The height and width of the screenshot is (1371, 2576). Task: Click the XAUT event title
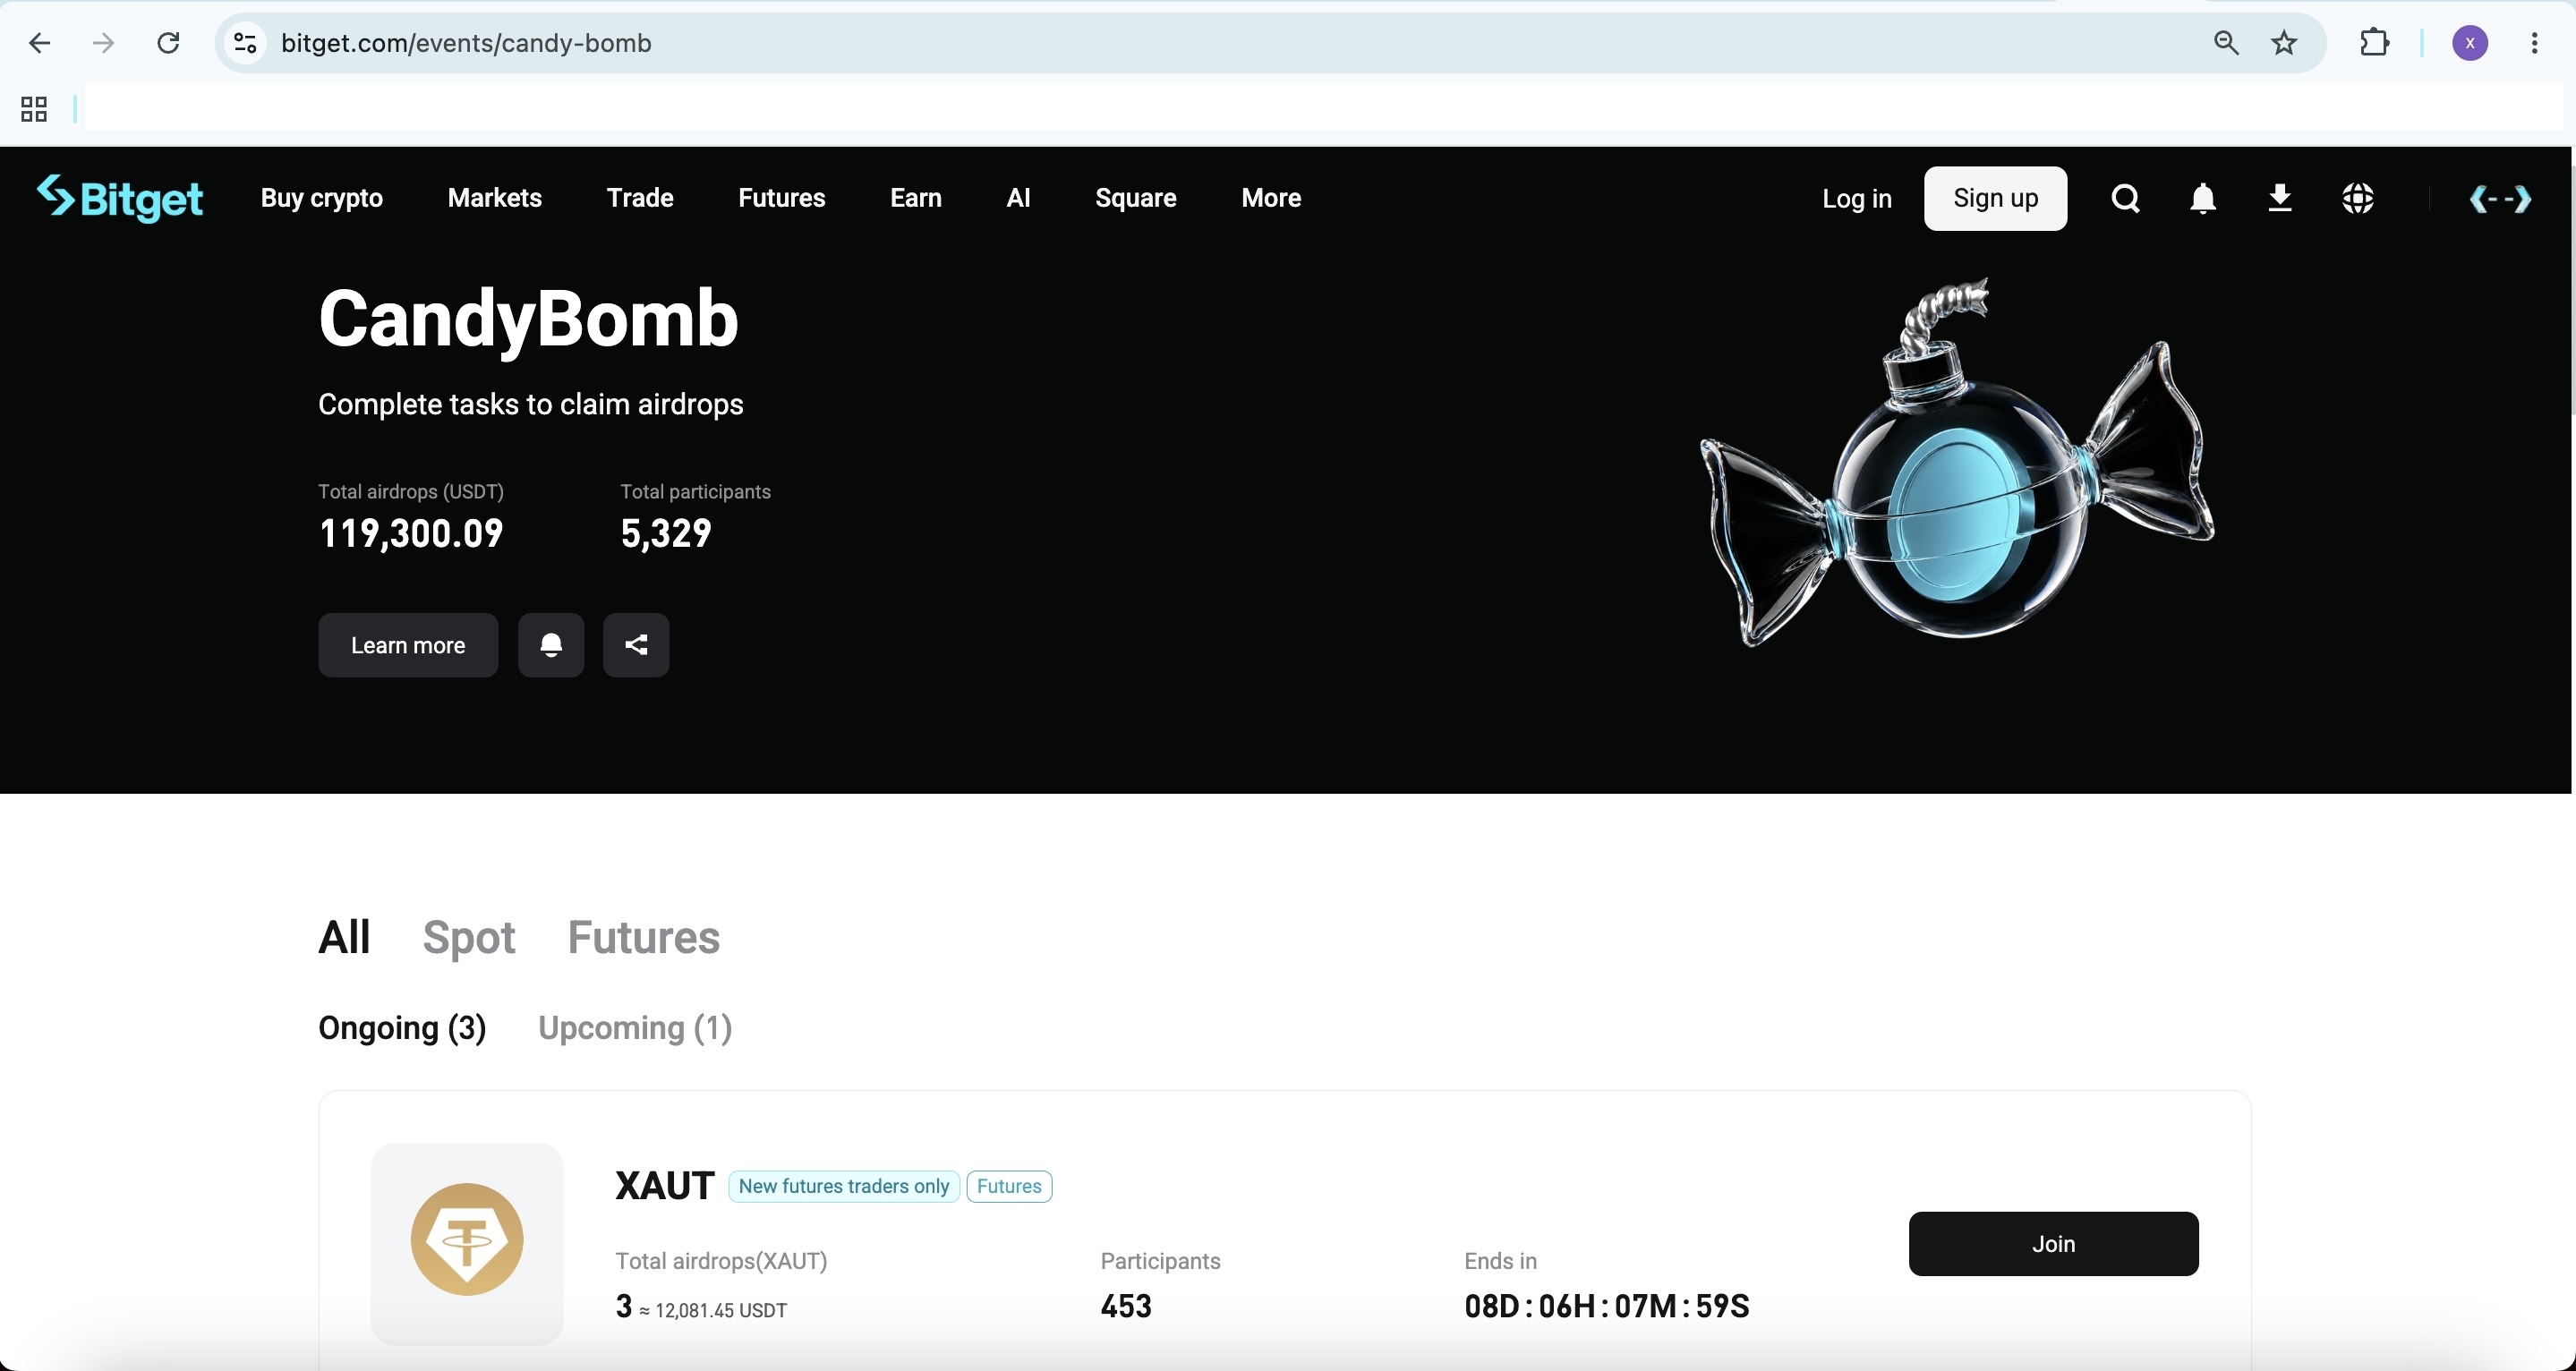(665, 1186)
